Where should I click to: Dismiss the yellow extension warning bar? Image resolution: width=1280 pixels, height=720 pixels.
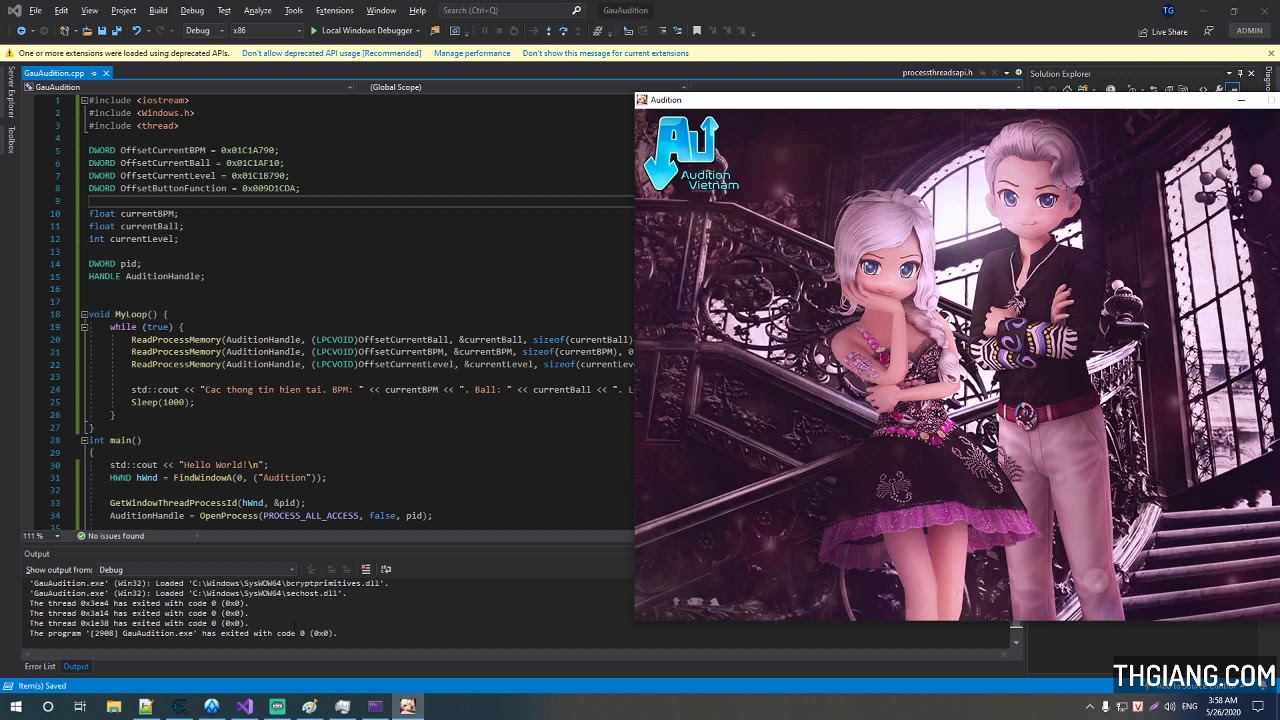click(x=1271, y=53)
